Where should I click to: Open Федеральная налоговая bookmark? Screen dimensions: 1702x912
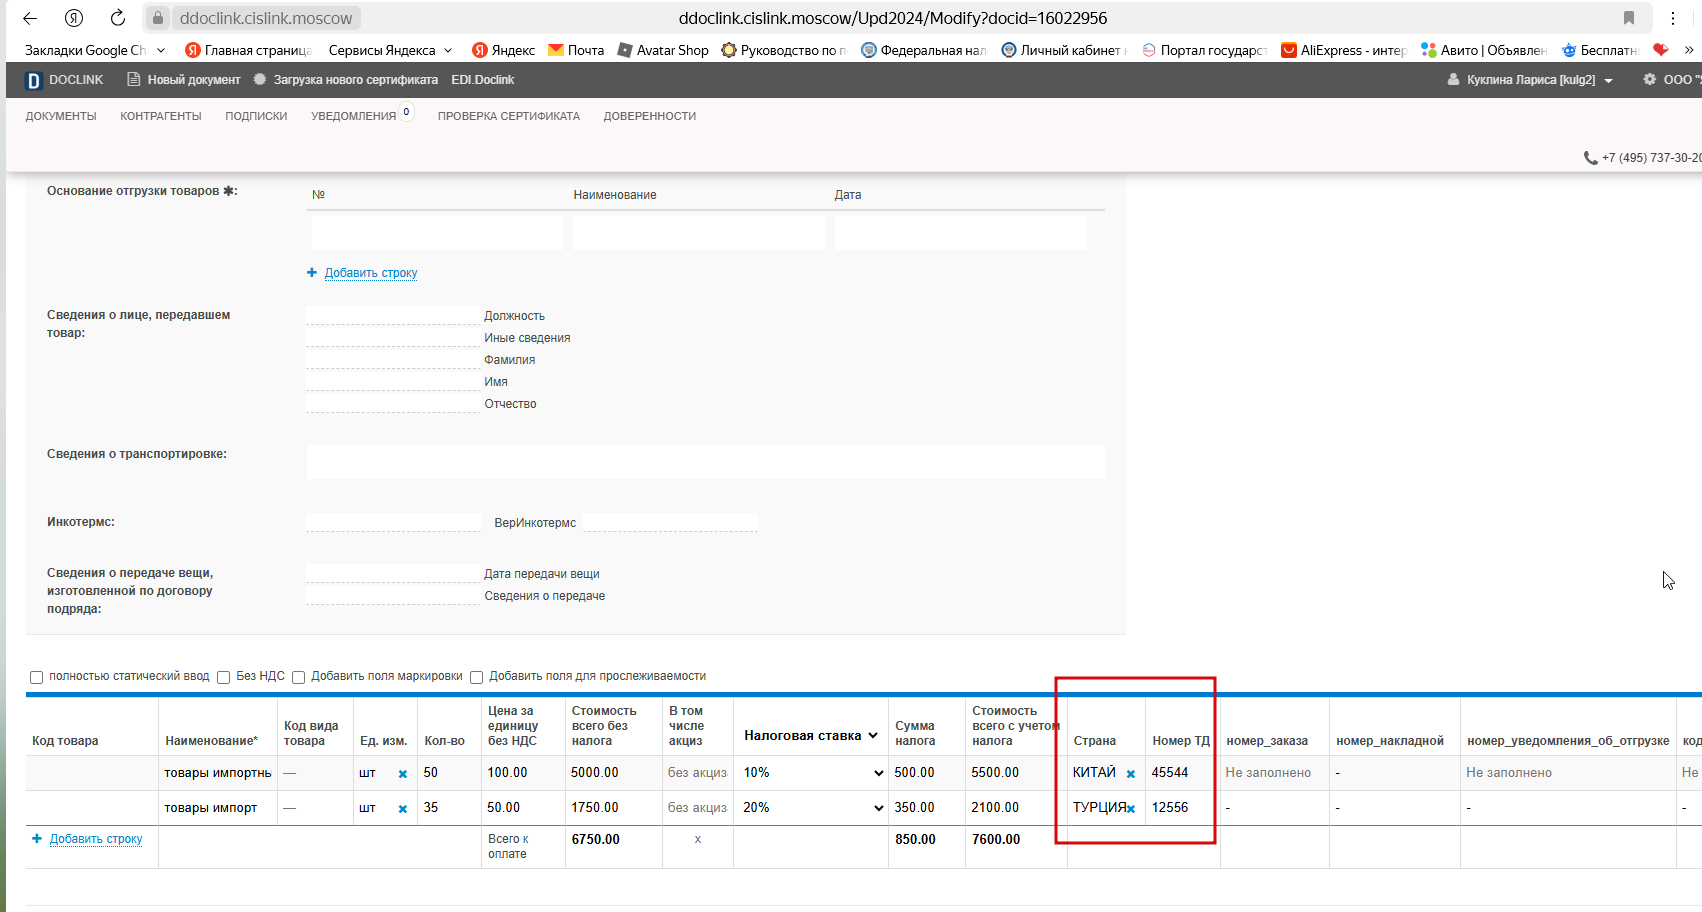[x=924, y=50]
